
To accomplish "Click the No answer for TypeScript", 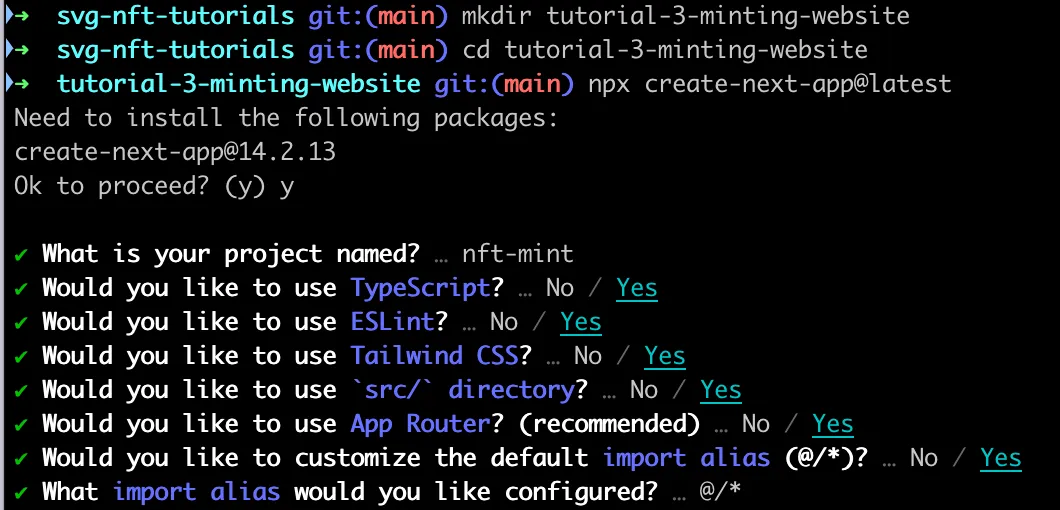I will click(x=560, y=288).
